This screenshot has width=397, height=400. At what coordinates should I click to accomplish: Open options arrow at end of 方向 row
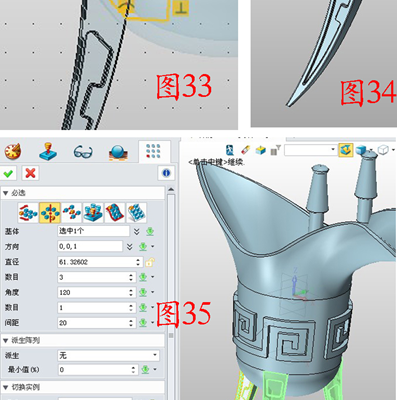tap(153, 247)
